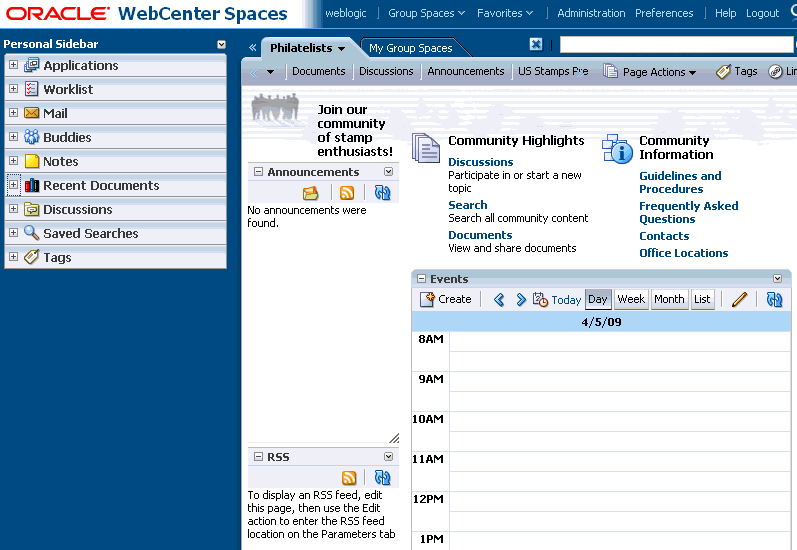Image resolution: width=797 pixels, height=550 pixels.
Task: Click the Mail envelope icon
Action: (32, 113)
